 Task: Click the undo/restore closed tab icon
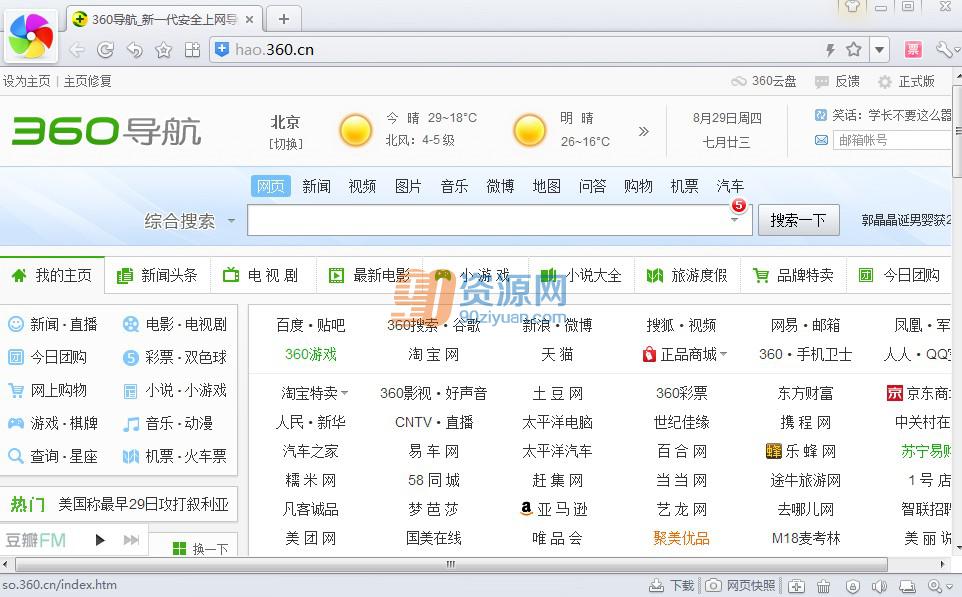(134, 50)
